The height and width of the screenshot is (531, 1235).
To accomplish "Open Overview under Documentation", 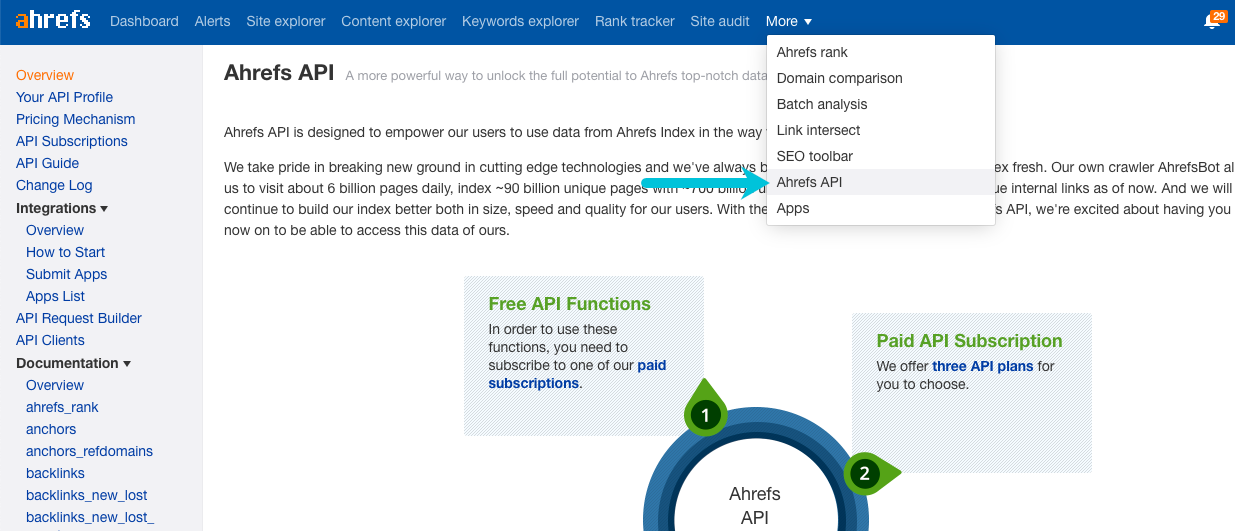I will pos(55,385).
